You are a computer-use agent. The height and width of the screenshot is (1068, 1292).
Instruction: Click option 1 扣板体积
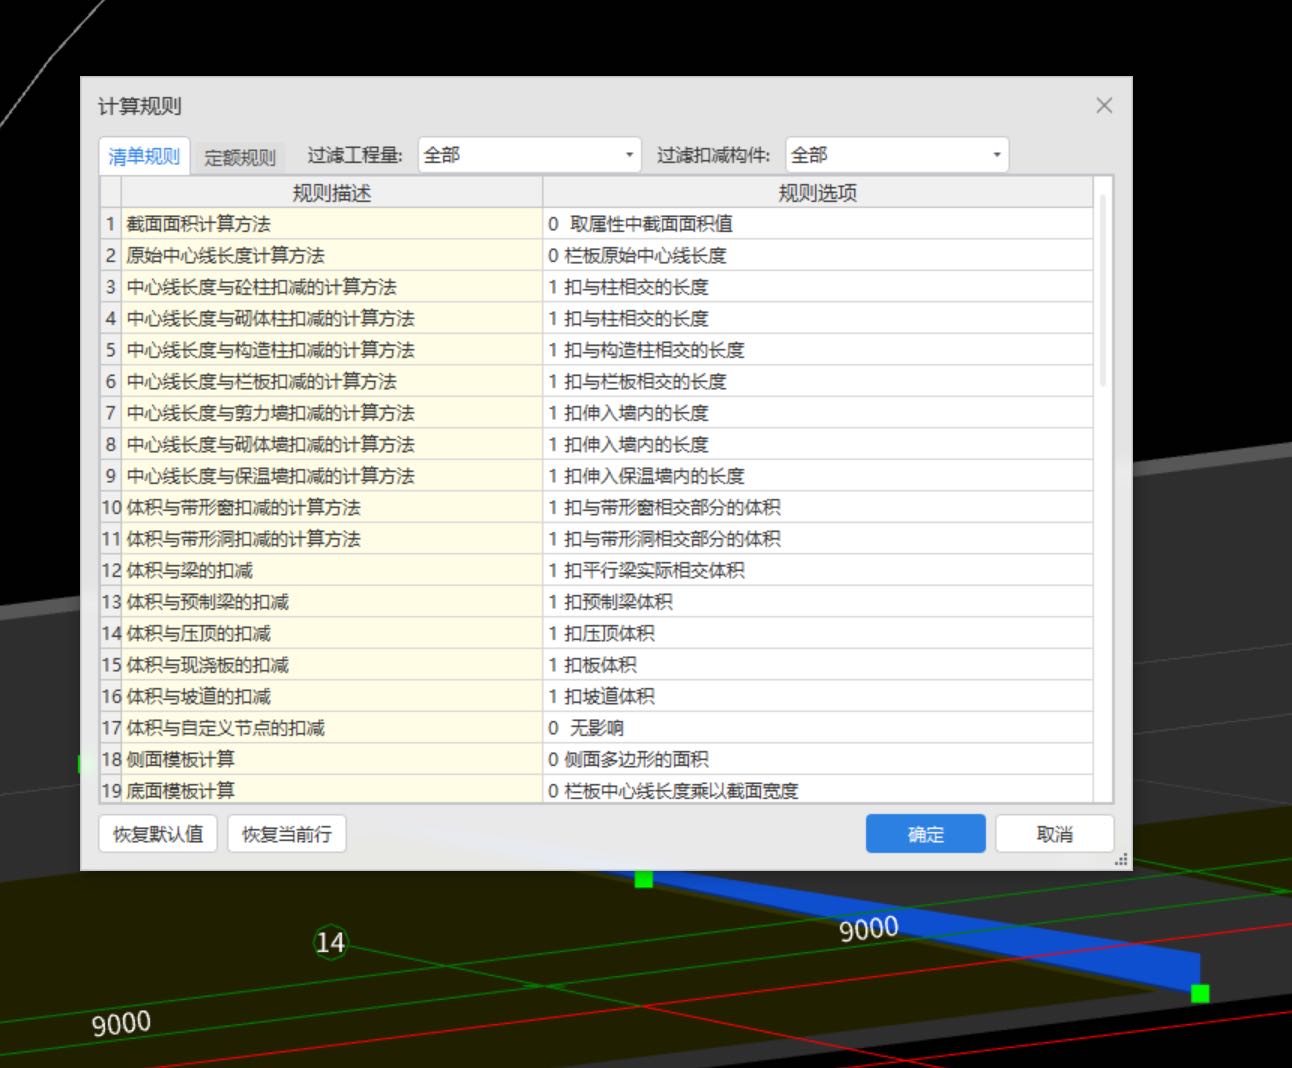818,665
